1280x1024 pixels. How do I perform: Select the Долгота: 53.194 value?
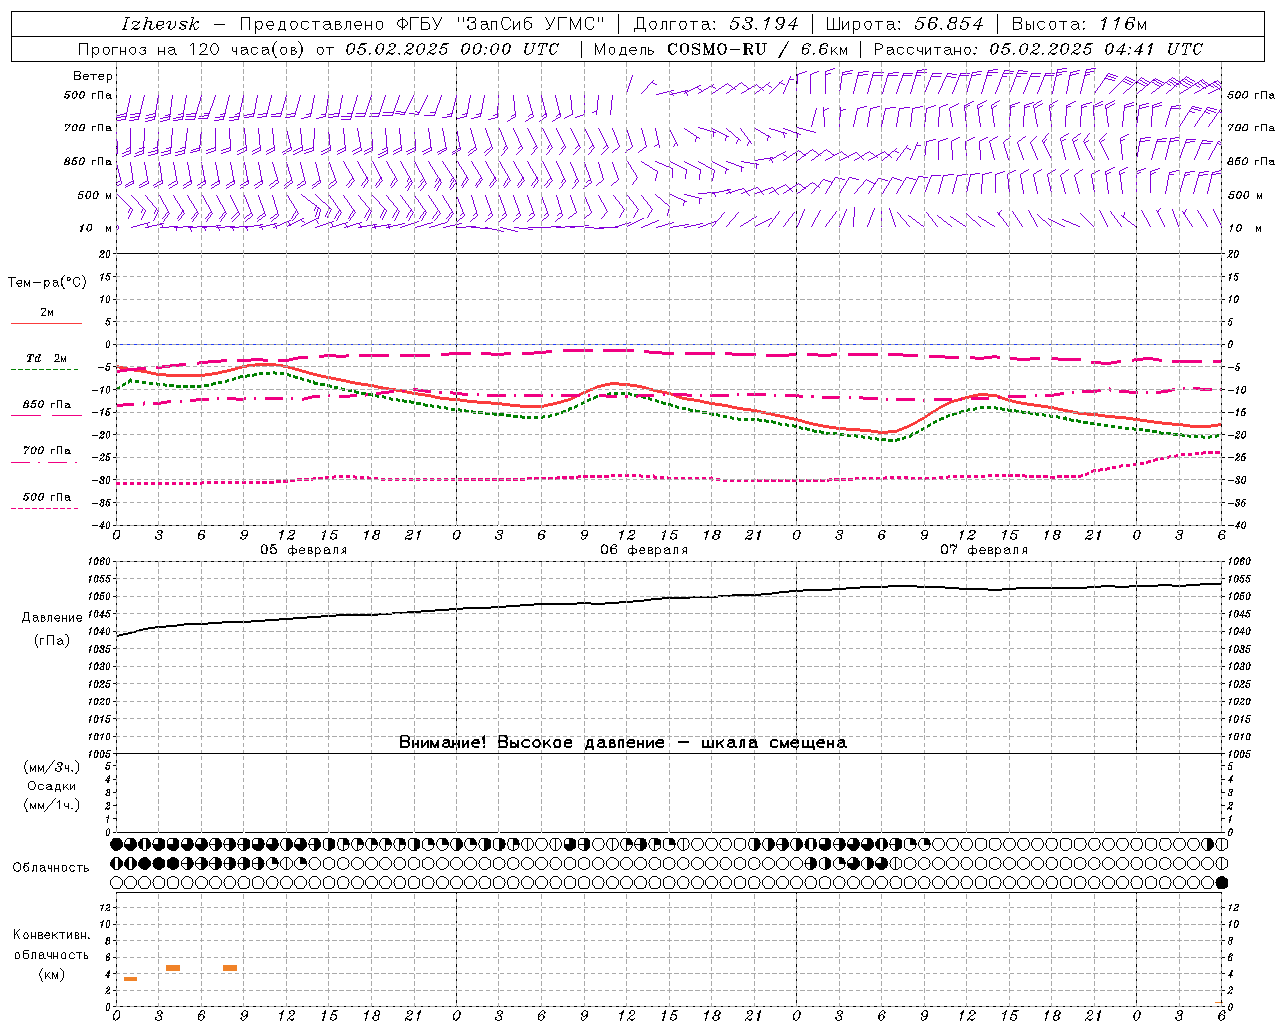tap(716, 24)
